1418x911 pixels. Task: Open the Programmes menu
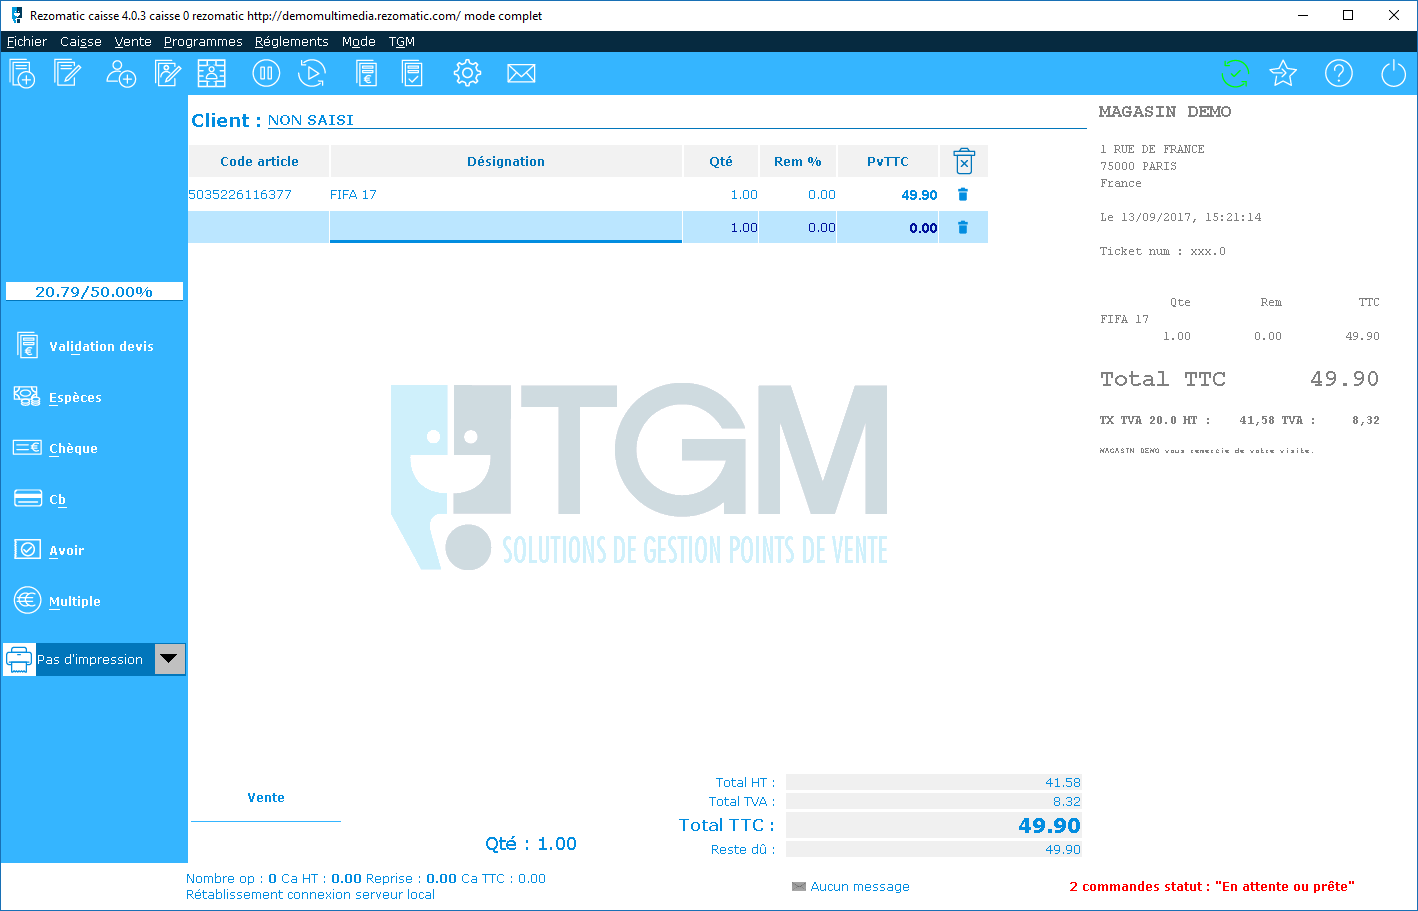click(x=203, y=41)
